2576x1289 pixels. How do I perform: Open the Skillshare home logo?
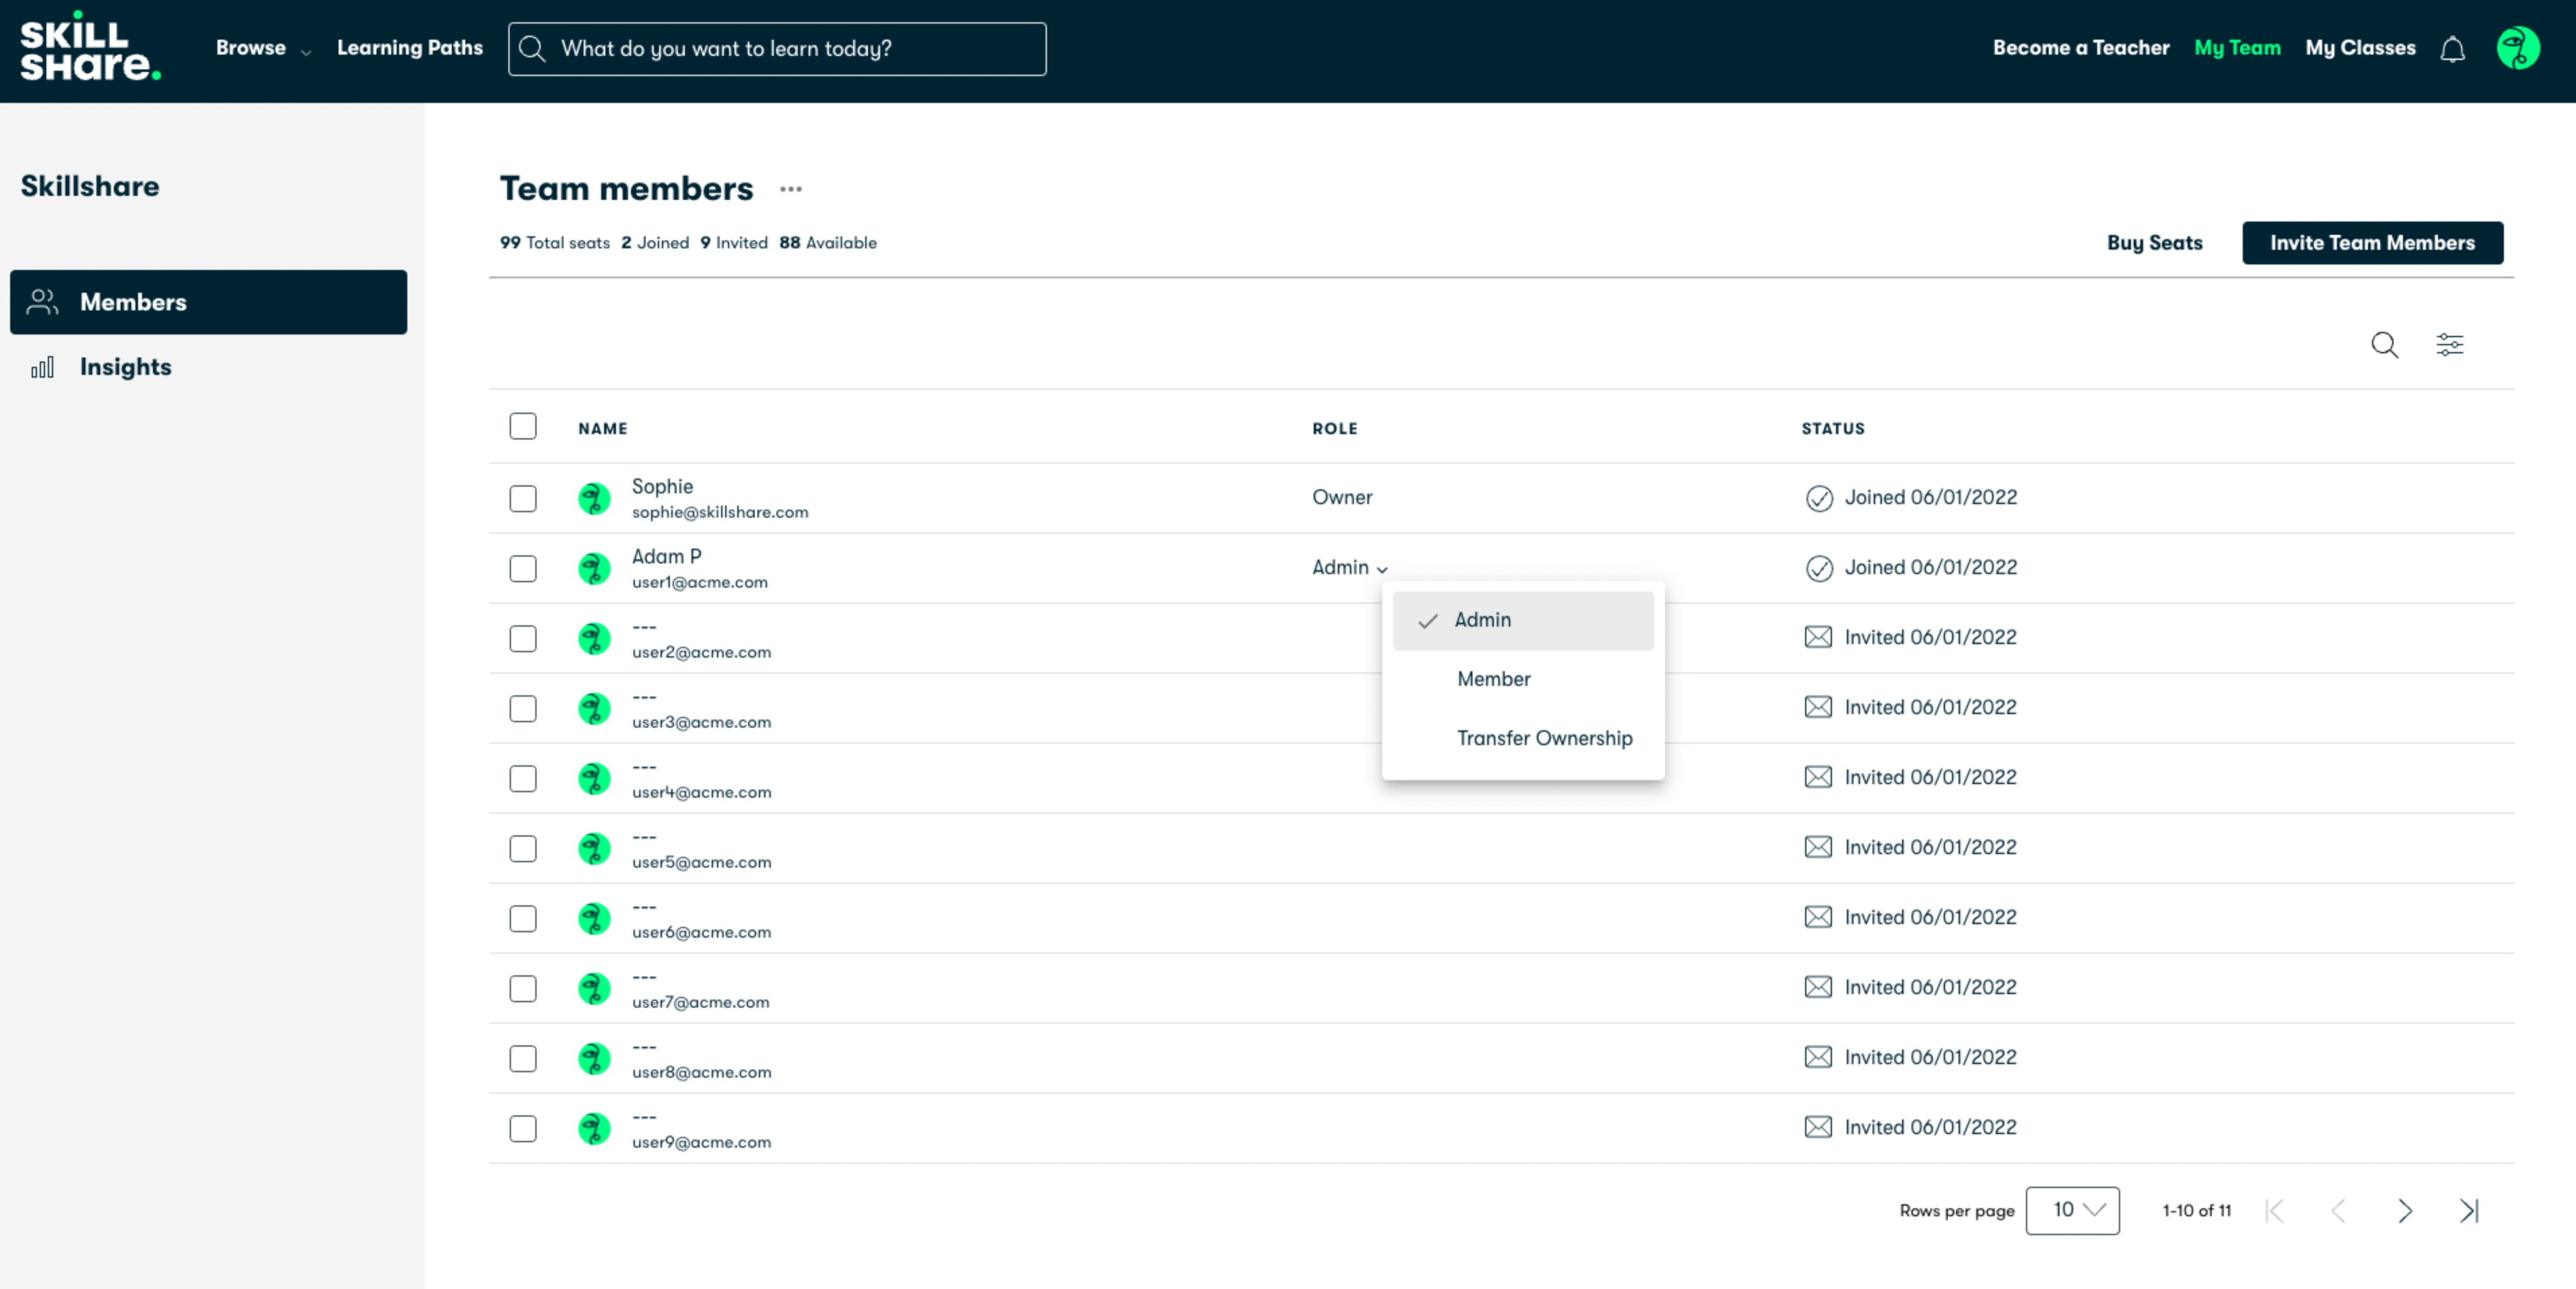[x=89, y=48]
